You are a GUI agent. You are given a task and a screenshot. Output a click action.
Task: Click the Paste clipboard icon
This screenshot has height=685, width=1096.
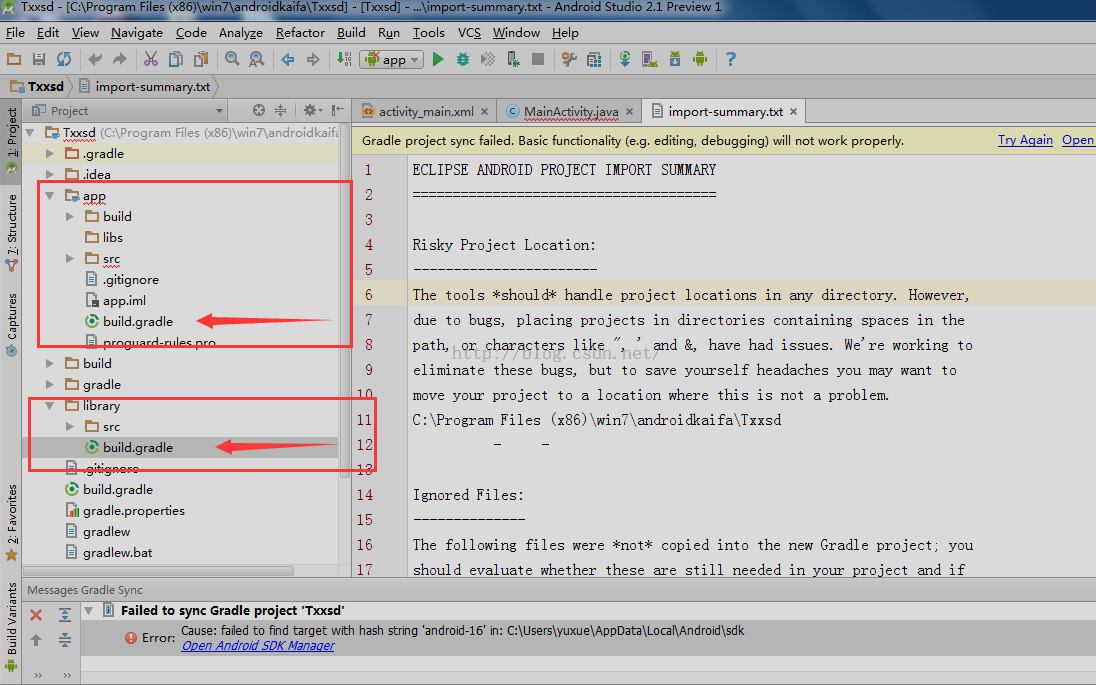point(201,59)
